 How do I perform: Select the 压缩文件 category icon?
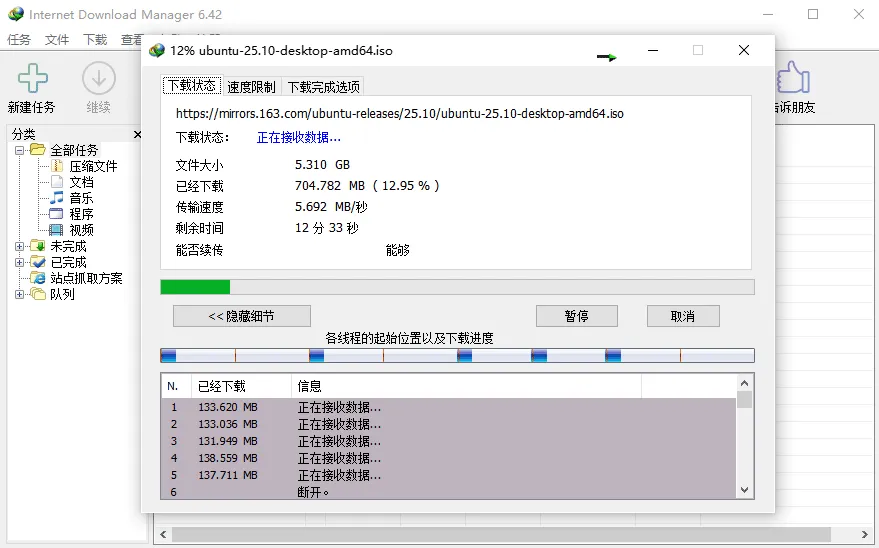tap(57, 166)
